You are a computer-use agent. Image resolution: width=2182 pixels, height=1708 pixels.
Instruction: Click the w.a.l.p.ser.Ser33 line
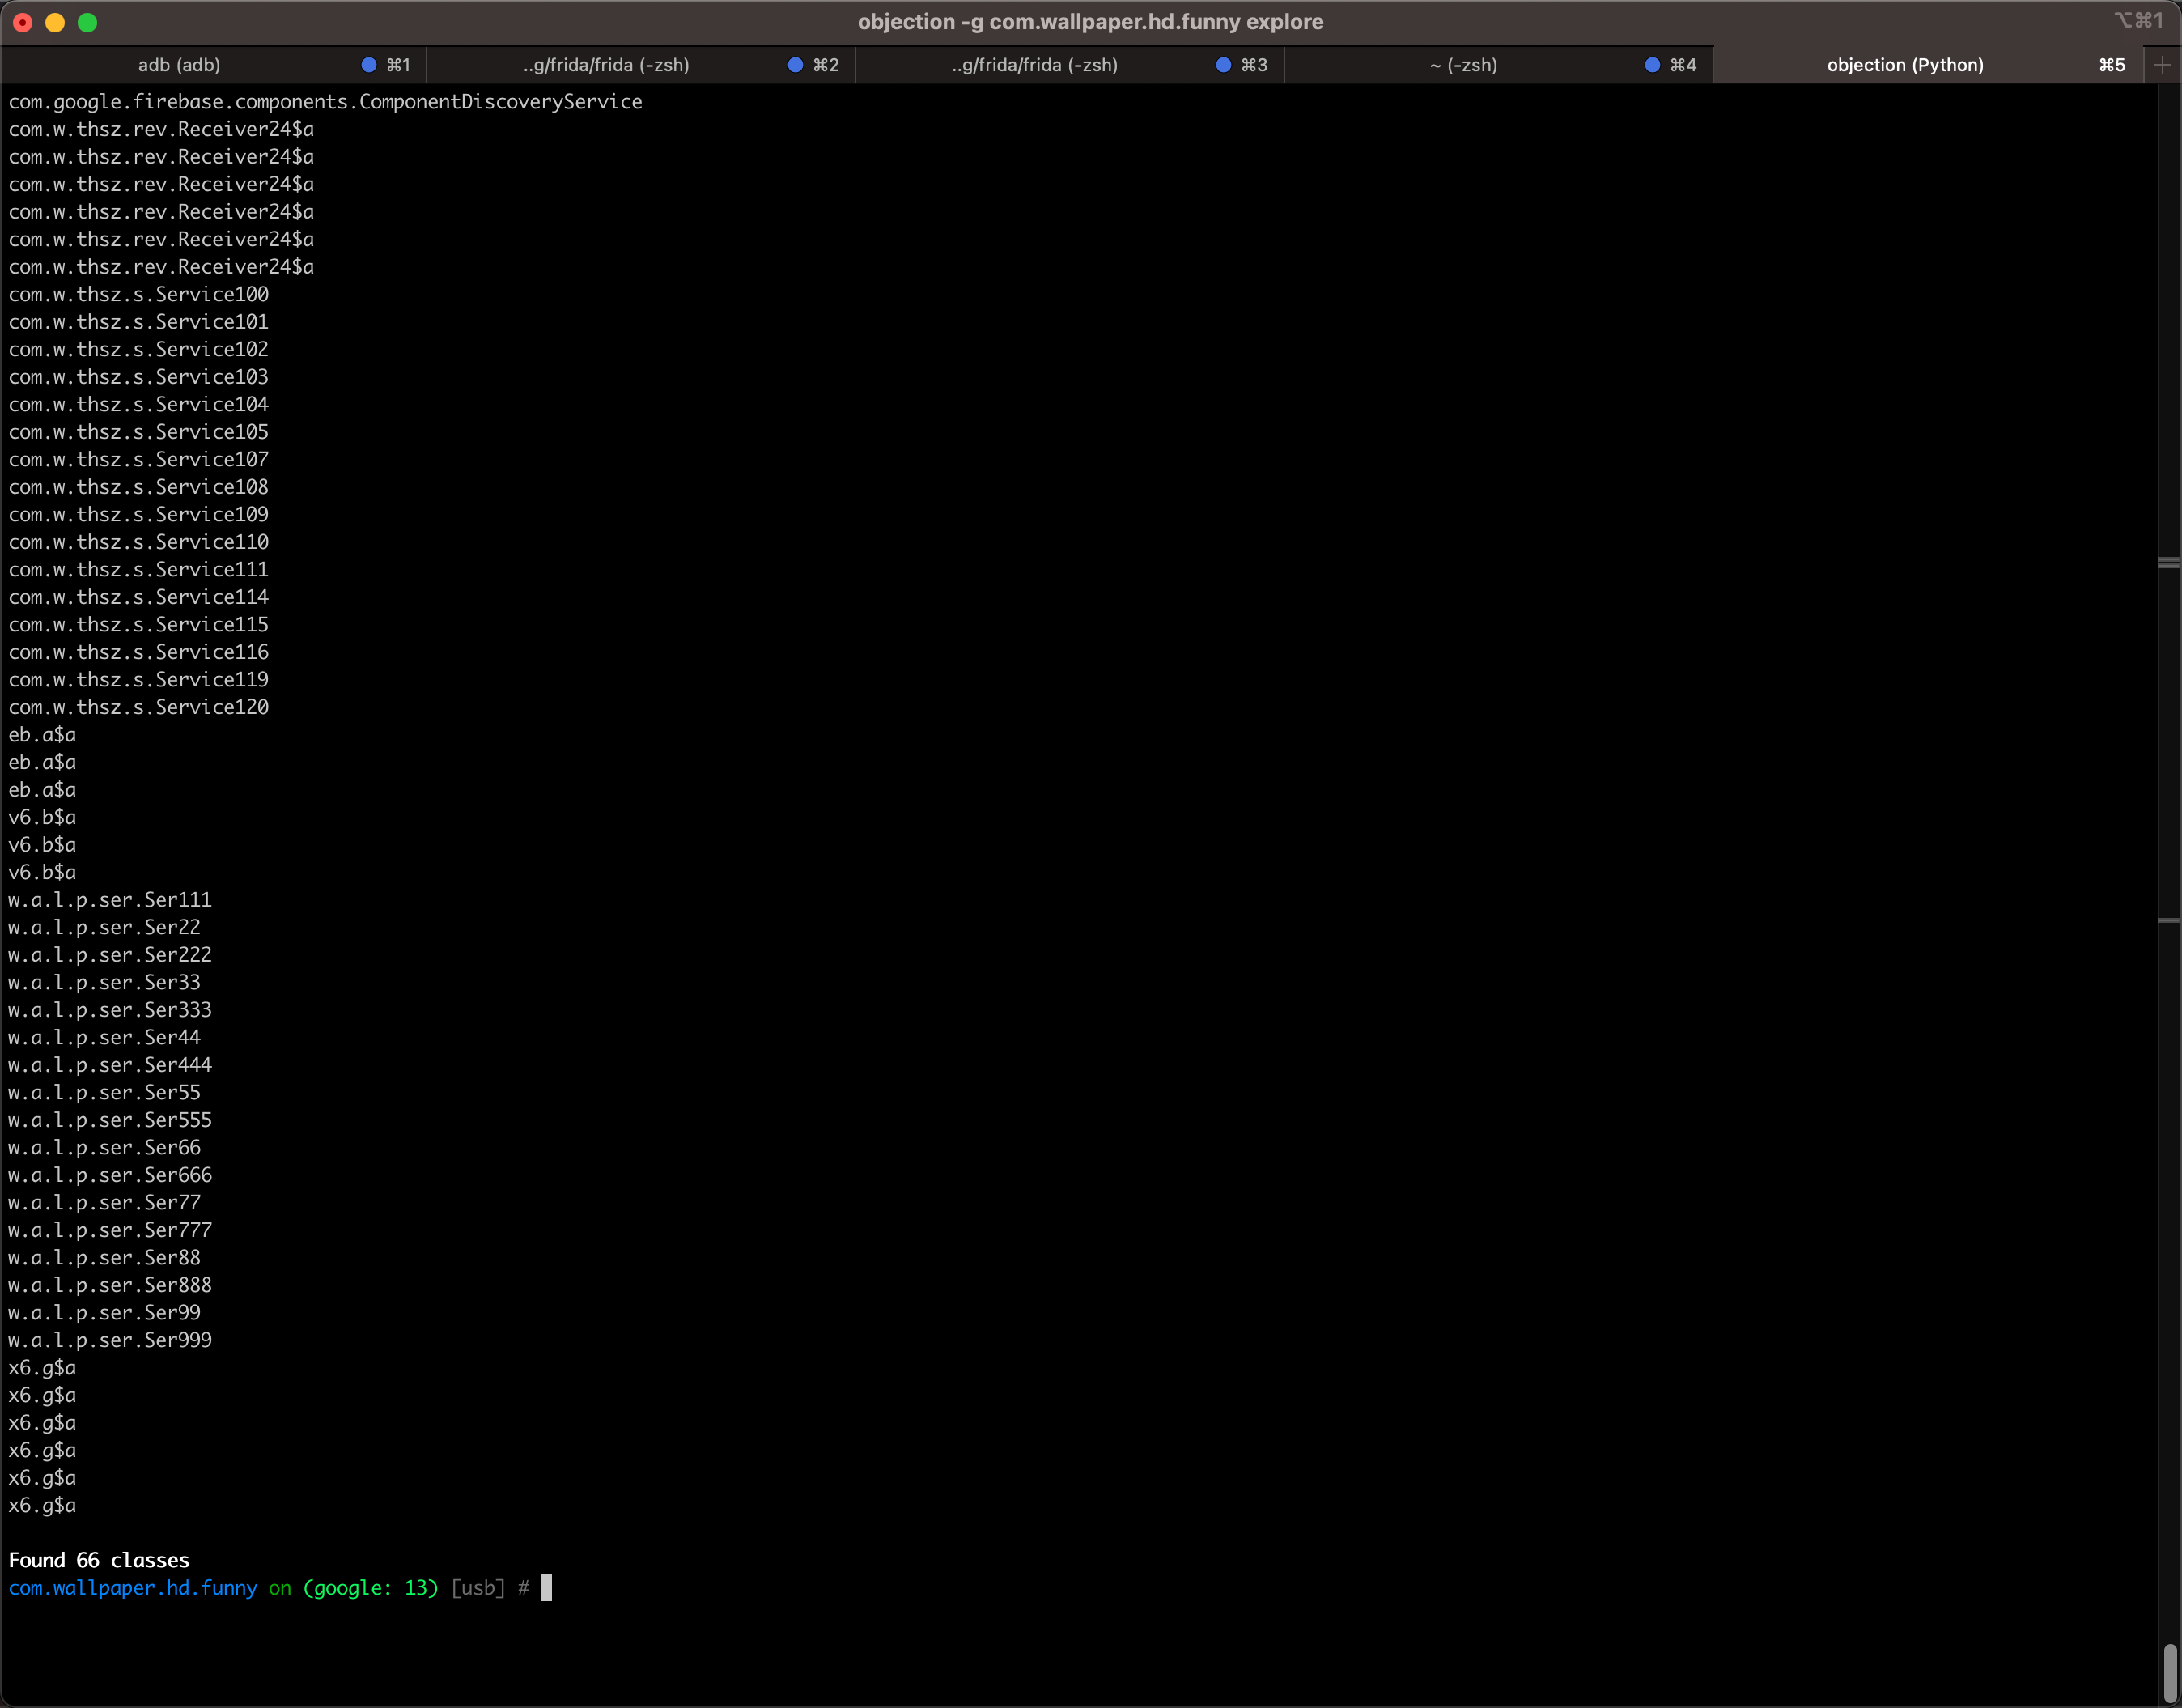tap(105, 982)
